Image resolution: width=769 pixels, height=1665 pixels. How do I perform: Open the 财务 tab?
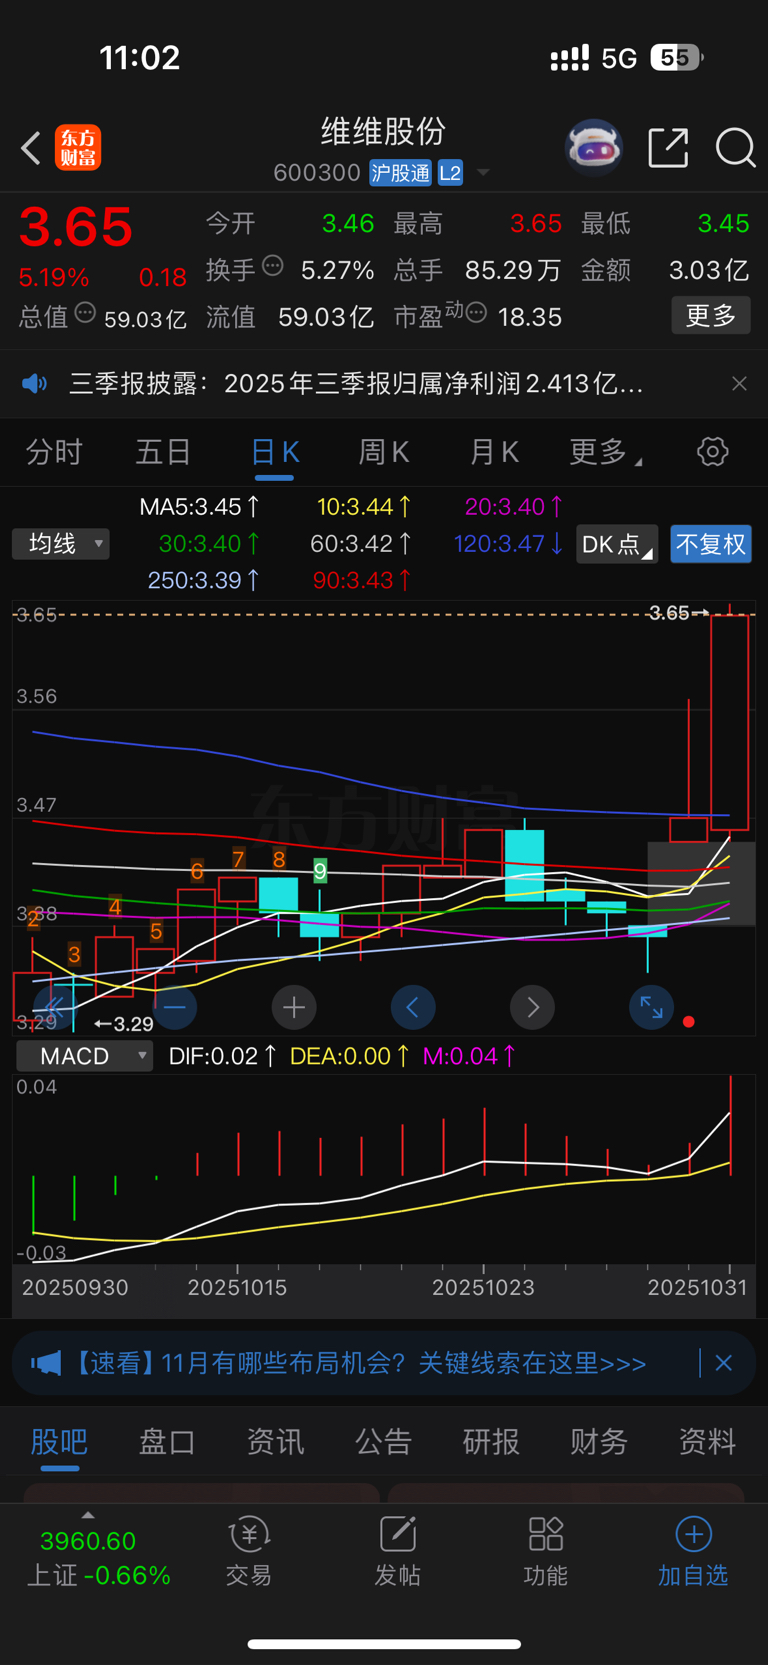pos(599,1442)
